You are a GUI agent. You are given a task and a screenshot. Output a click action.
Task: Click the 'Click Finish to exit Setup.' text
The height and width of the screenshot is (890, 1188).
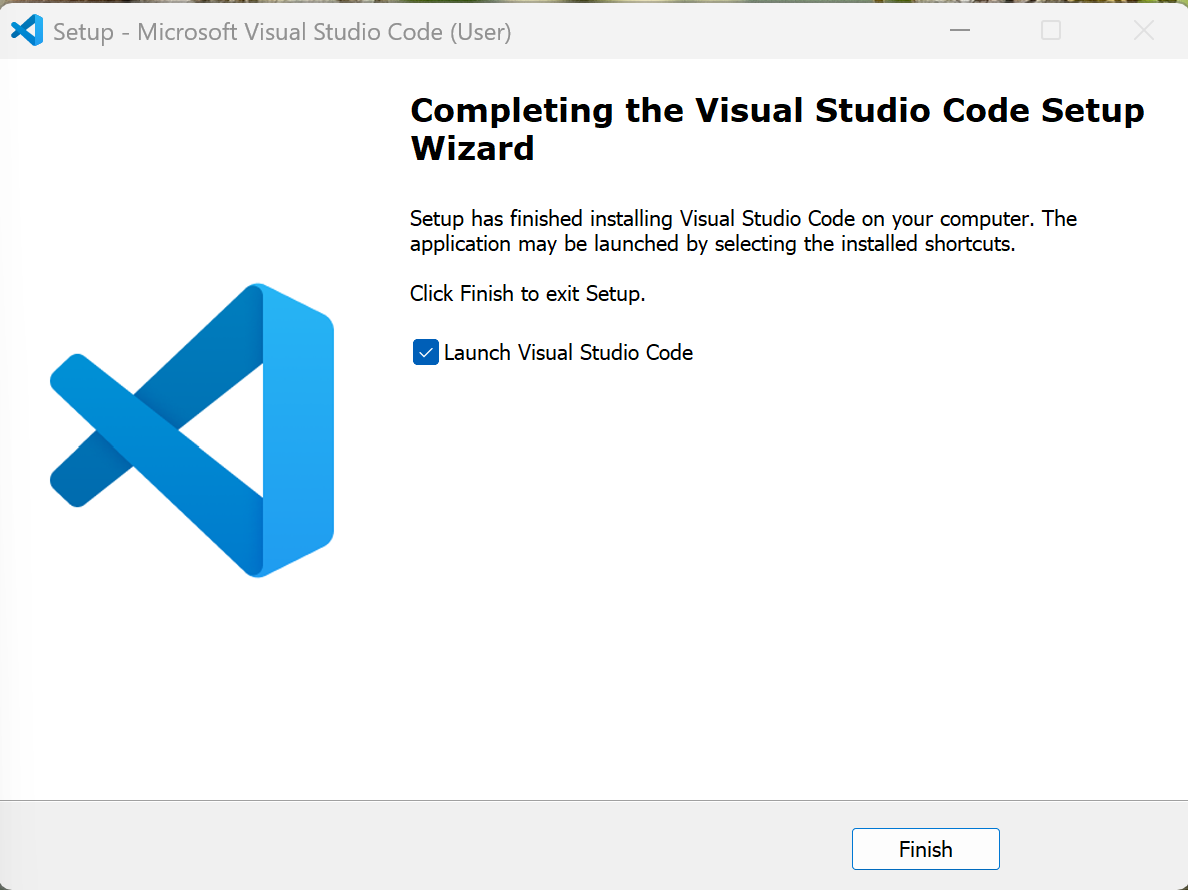pyautogui.click(x=527, y=293)
